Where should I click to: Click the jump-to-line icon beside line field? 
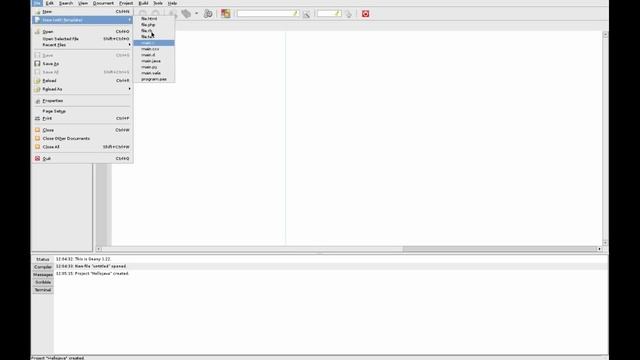click(x=349, y=14)
